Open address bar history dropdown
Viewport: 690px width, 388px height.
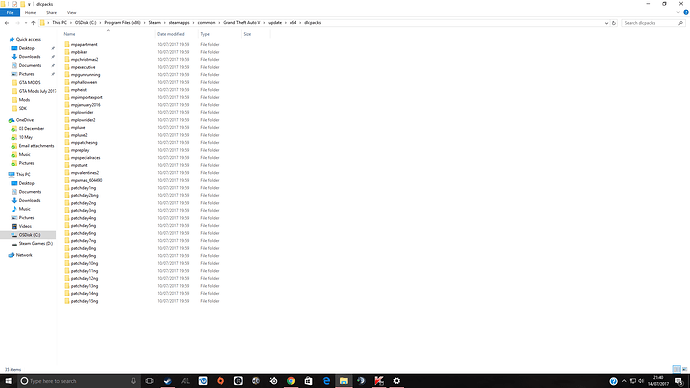[x=606, y=23]
